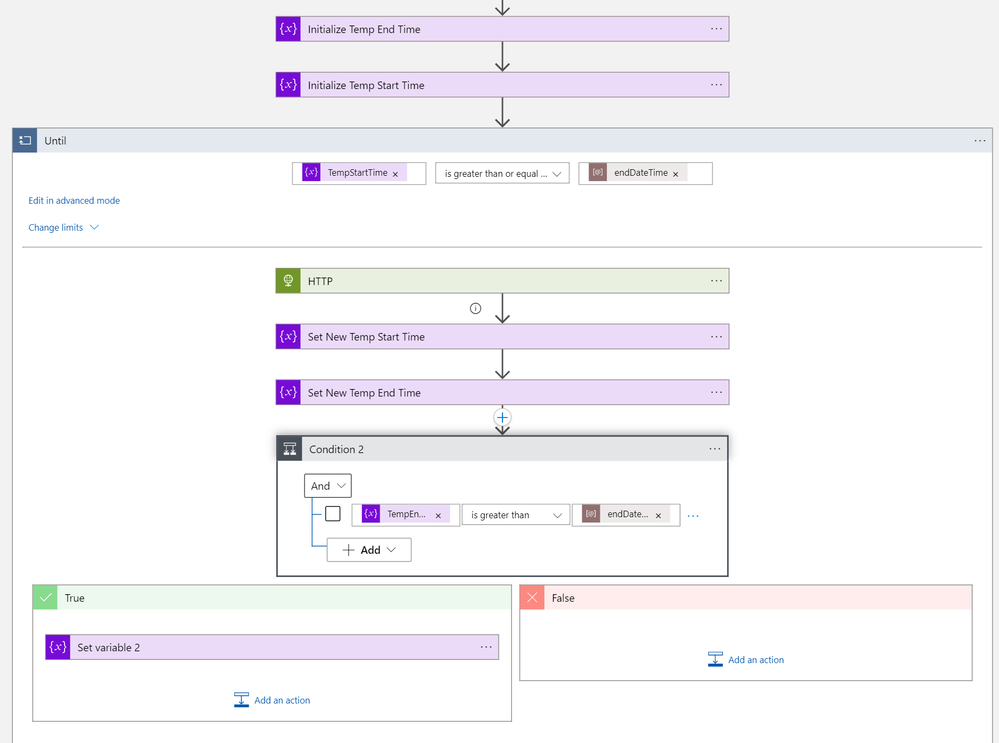Image resolution: width=999 pixels, height=743 pixels.
Task: Remove the TempStartTime token from Until condition
Action: point(395,174)
